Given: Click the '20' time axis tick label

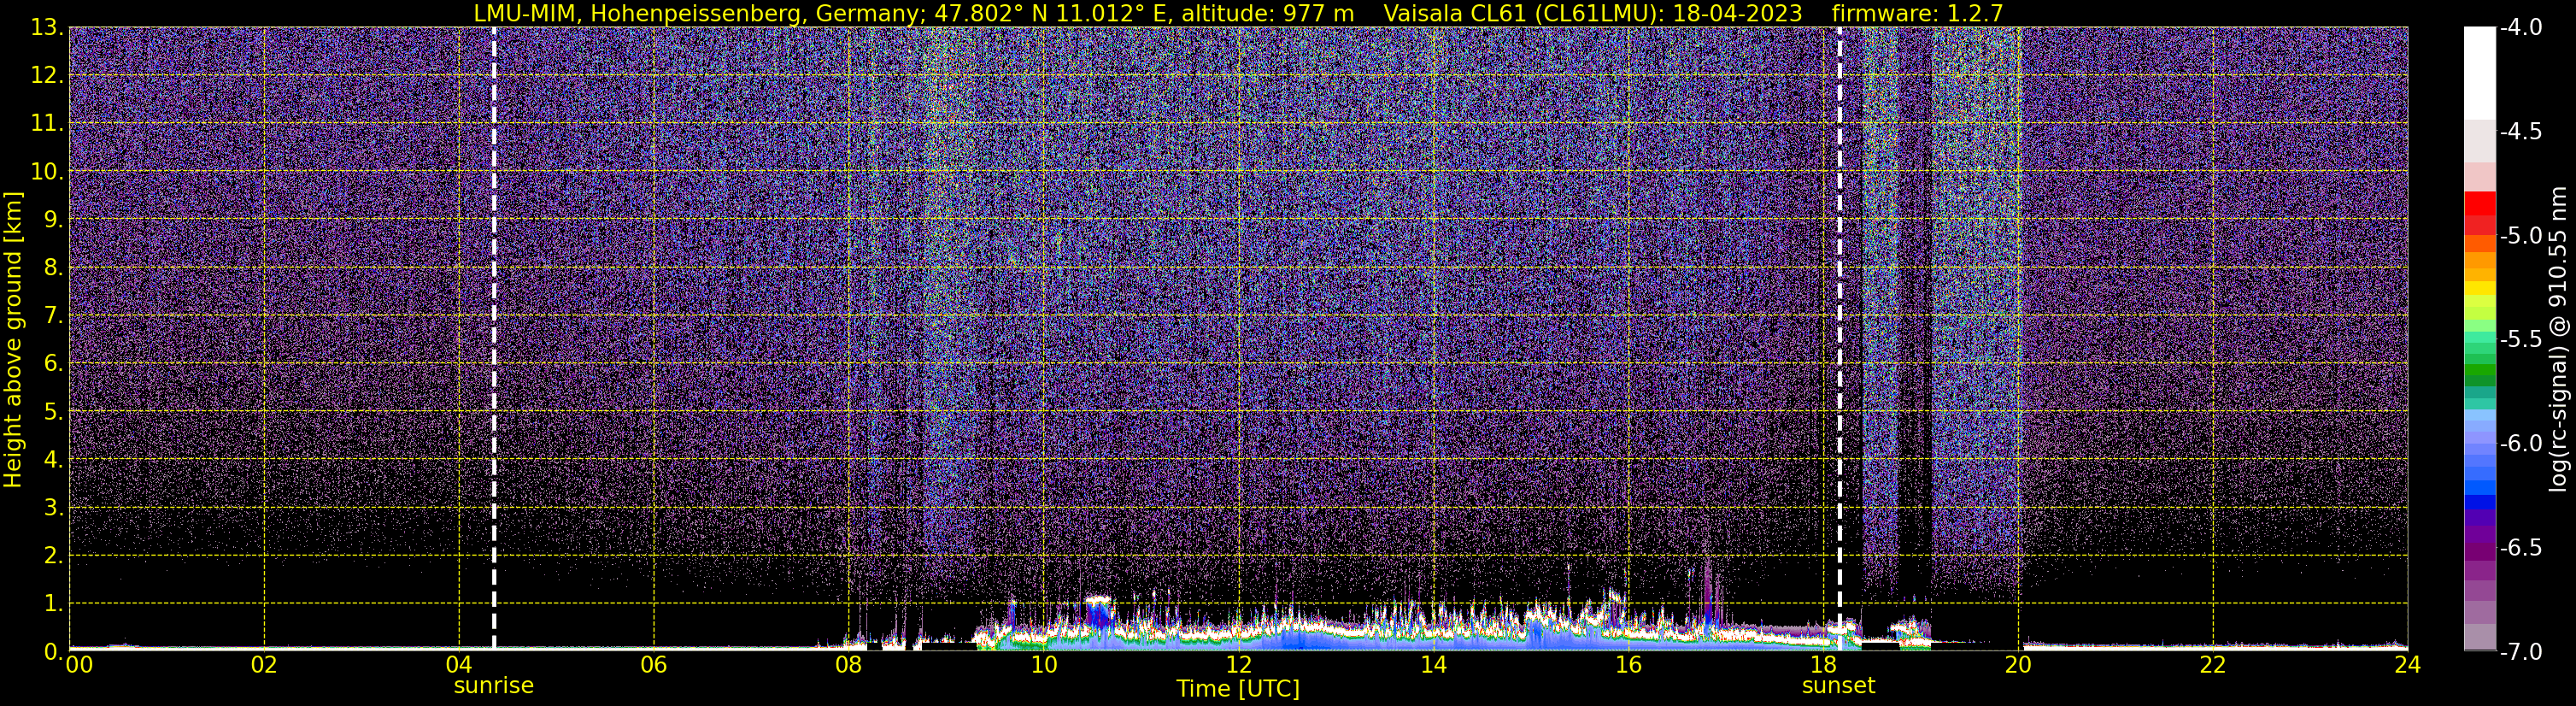Looking at the screenshot, I should 2018,665.
